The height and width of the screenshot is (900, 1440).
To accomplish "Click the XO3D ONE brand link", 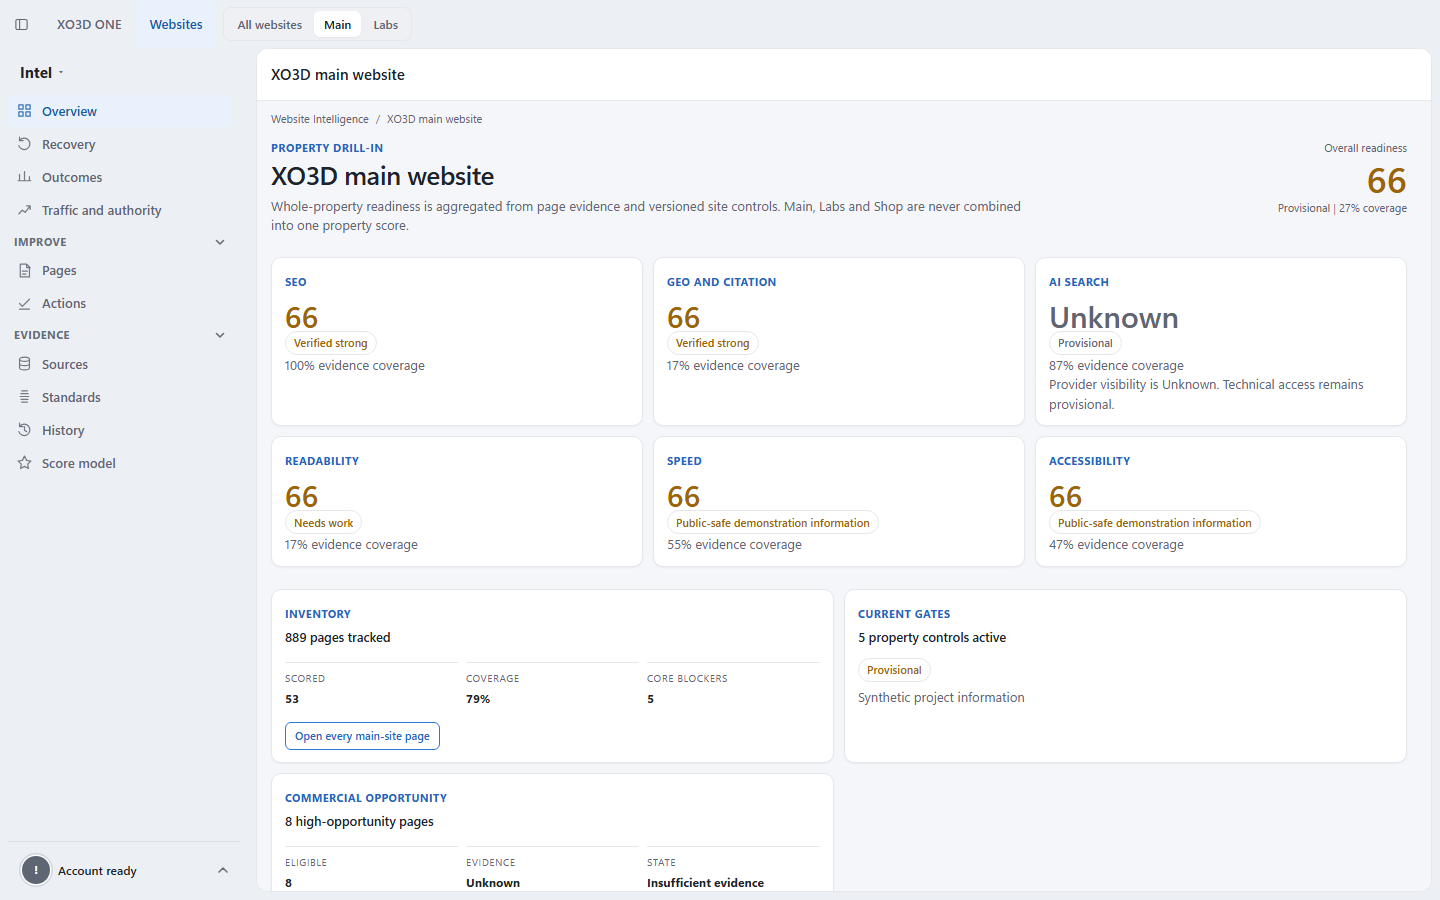I will (89, 24).
